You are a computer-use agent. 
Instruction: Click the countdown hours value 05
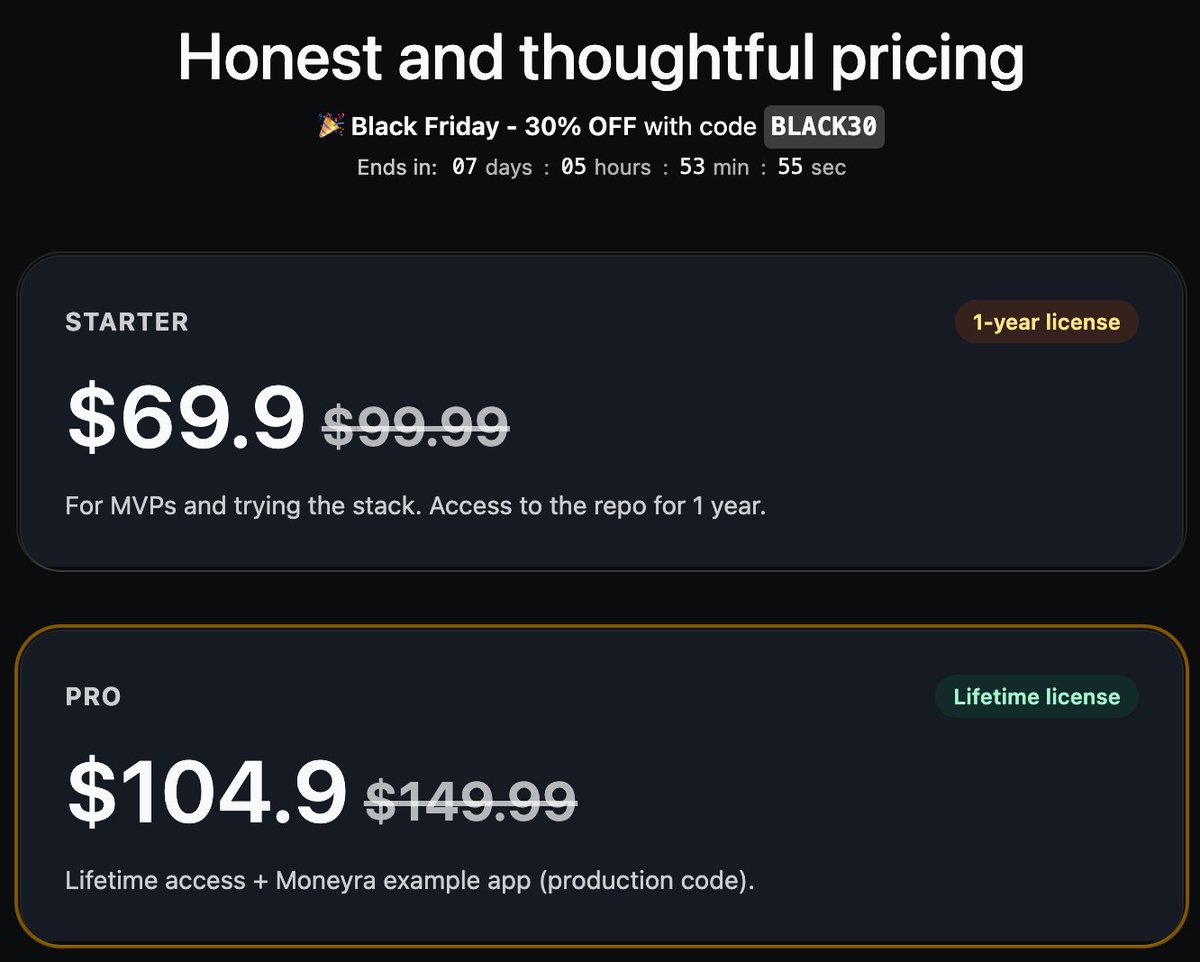coord(573,167)
